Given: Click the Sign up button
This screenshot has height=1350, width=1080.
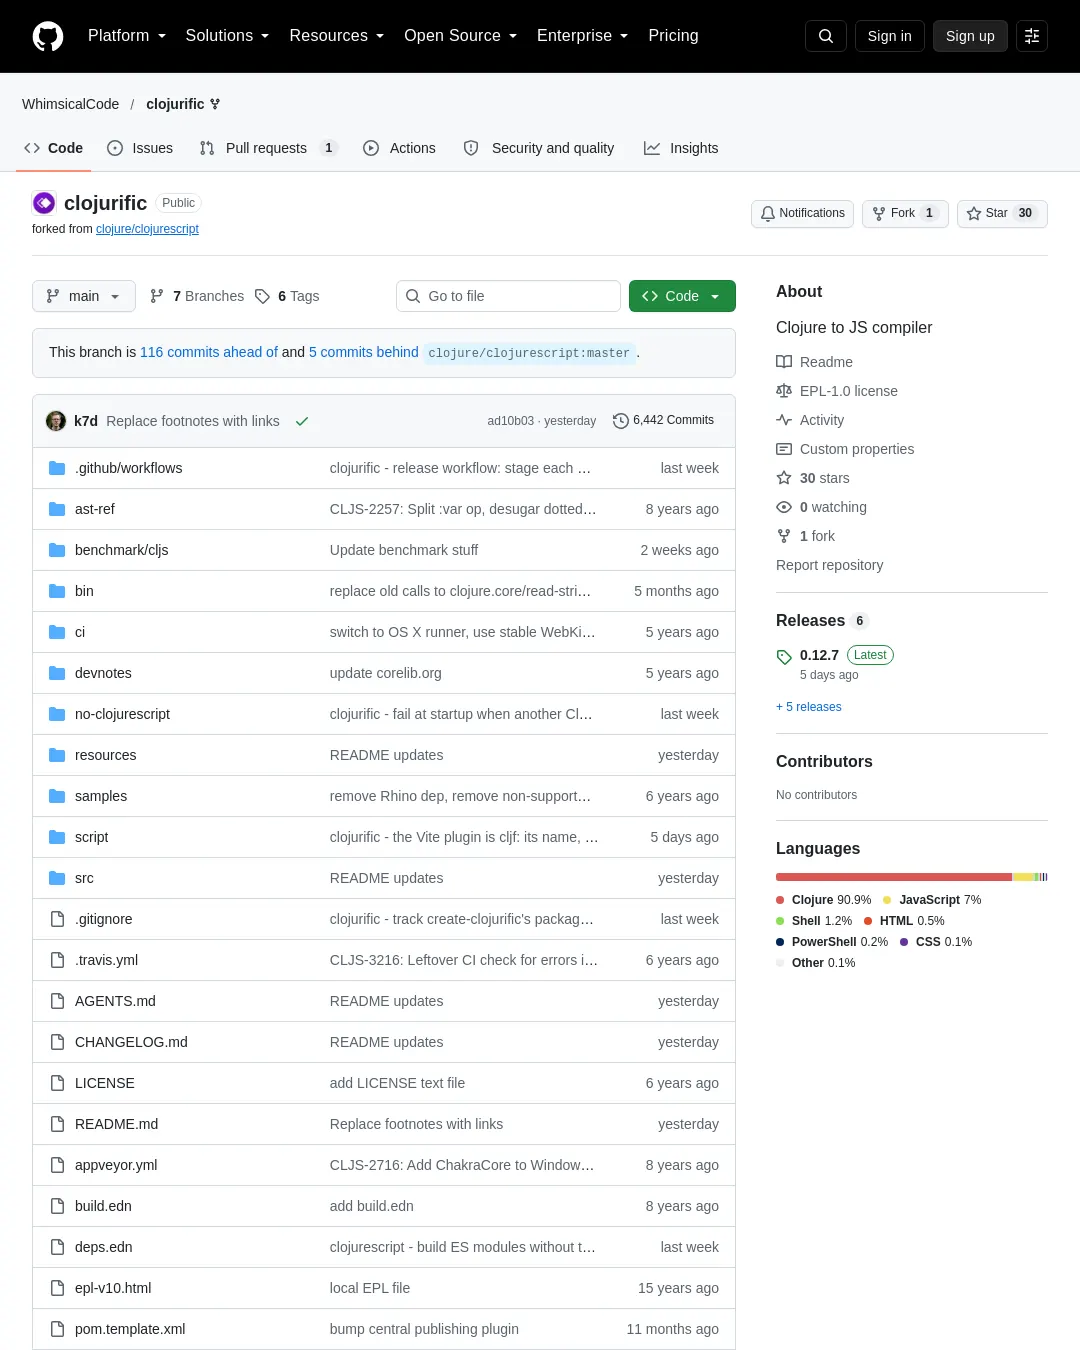Looking at the screenshot, I should pyautogui.click(x=970, y=36).
